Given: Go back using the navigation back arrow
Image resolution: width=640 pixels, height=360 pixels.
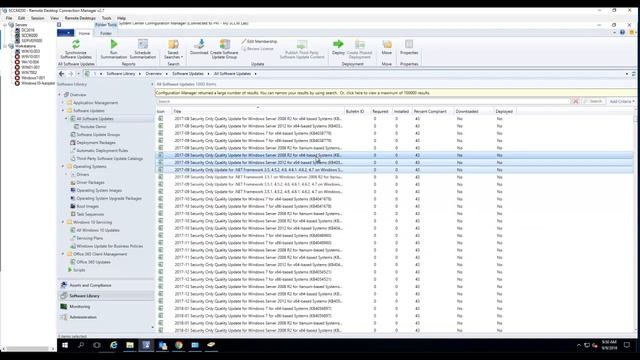Looking at the screenshot, I should point(62,74).
